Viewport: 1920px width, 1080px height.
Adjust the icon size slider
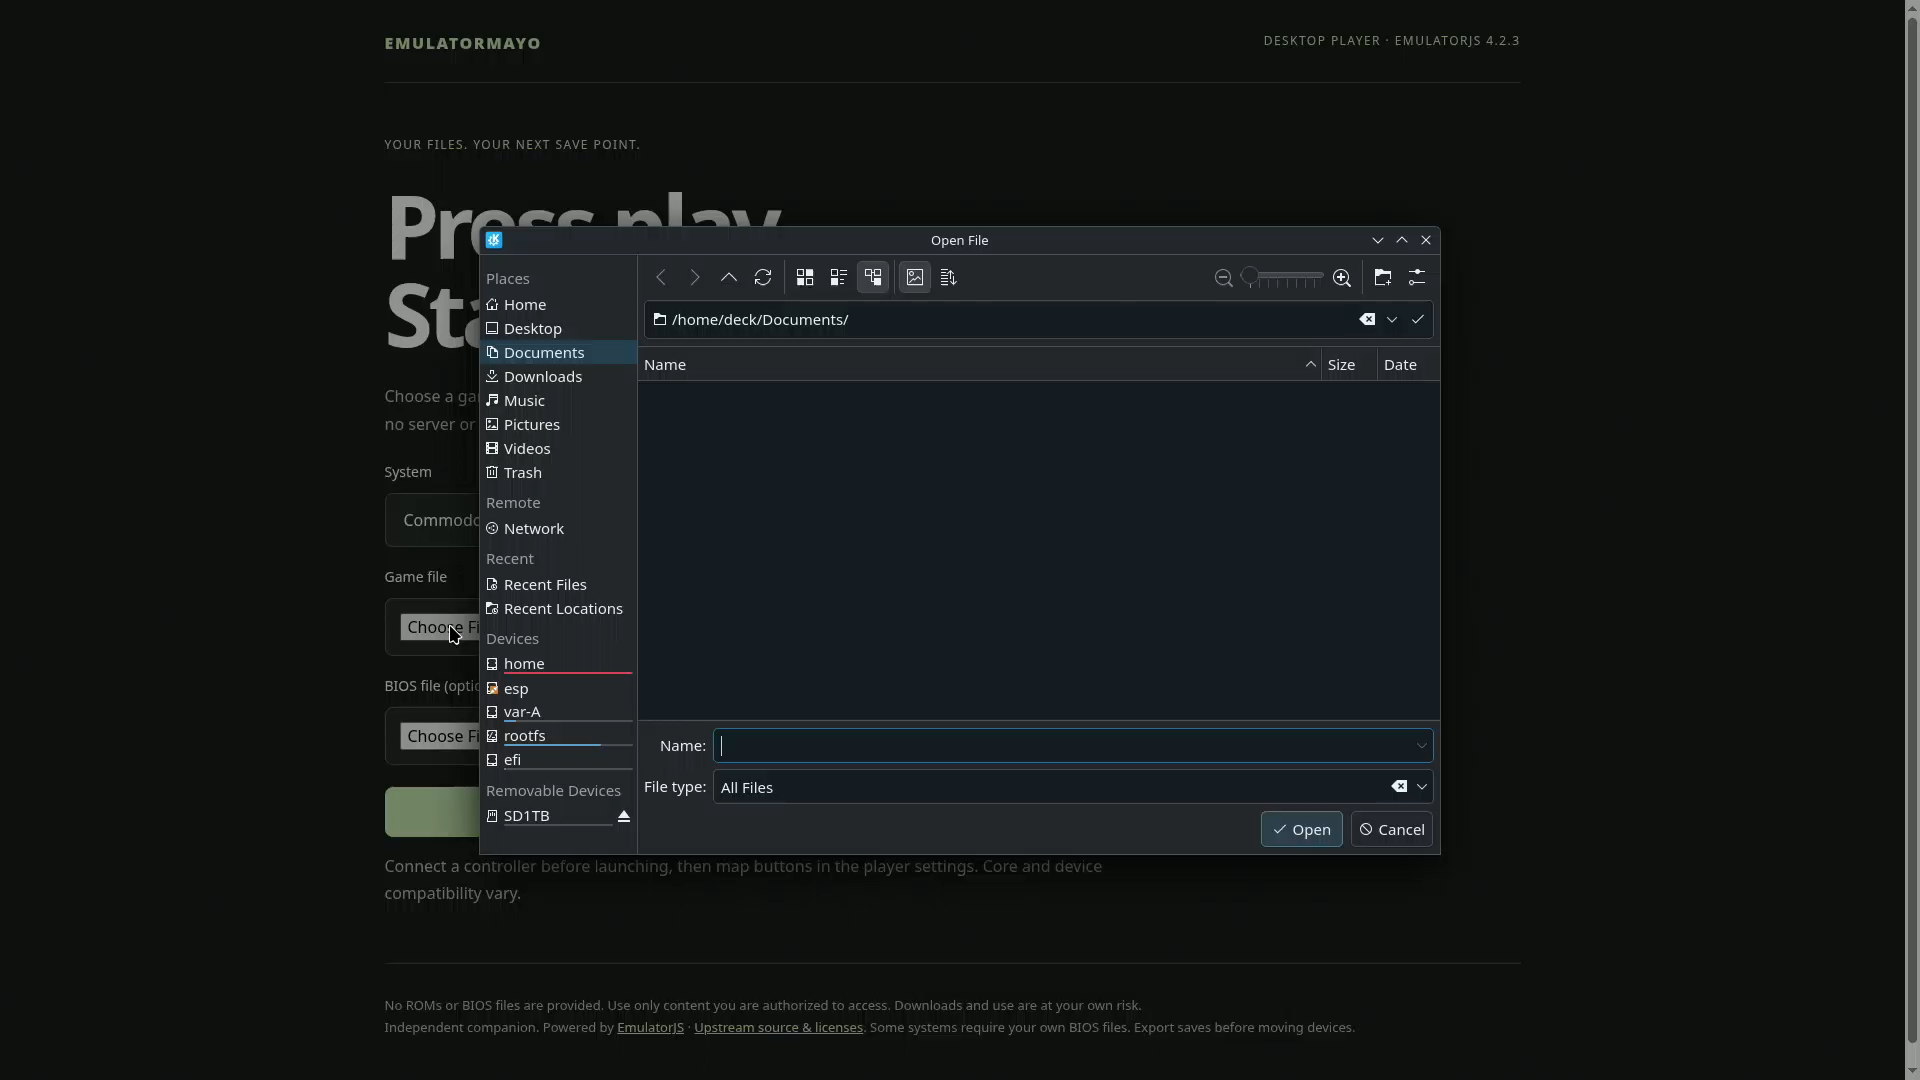(x=1282, y=277)
